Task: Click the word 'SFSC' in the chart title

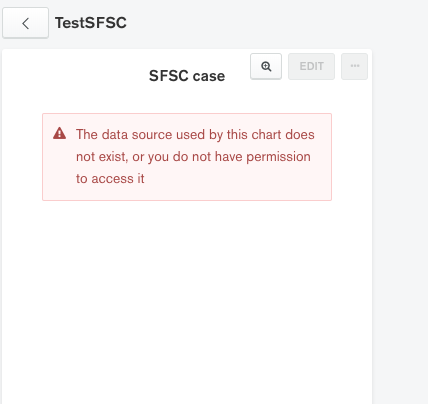Action: coord(169,76)
